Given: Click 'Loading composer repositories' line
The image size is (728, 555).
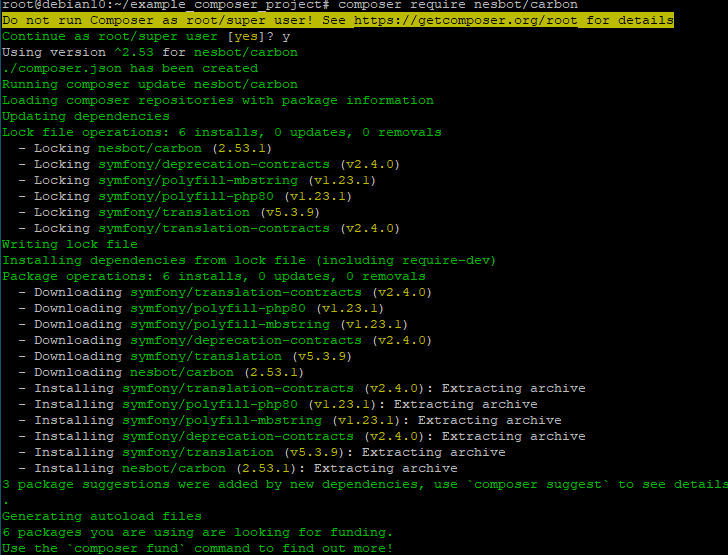Looking at the screenshot, I should (218, 101).
